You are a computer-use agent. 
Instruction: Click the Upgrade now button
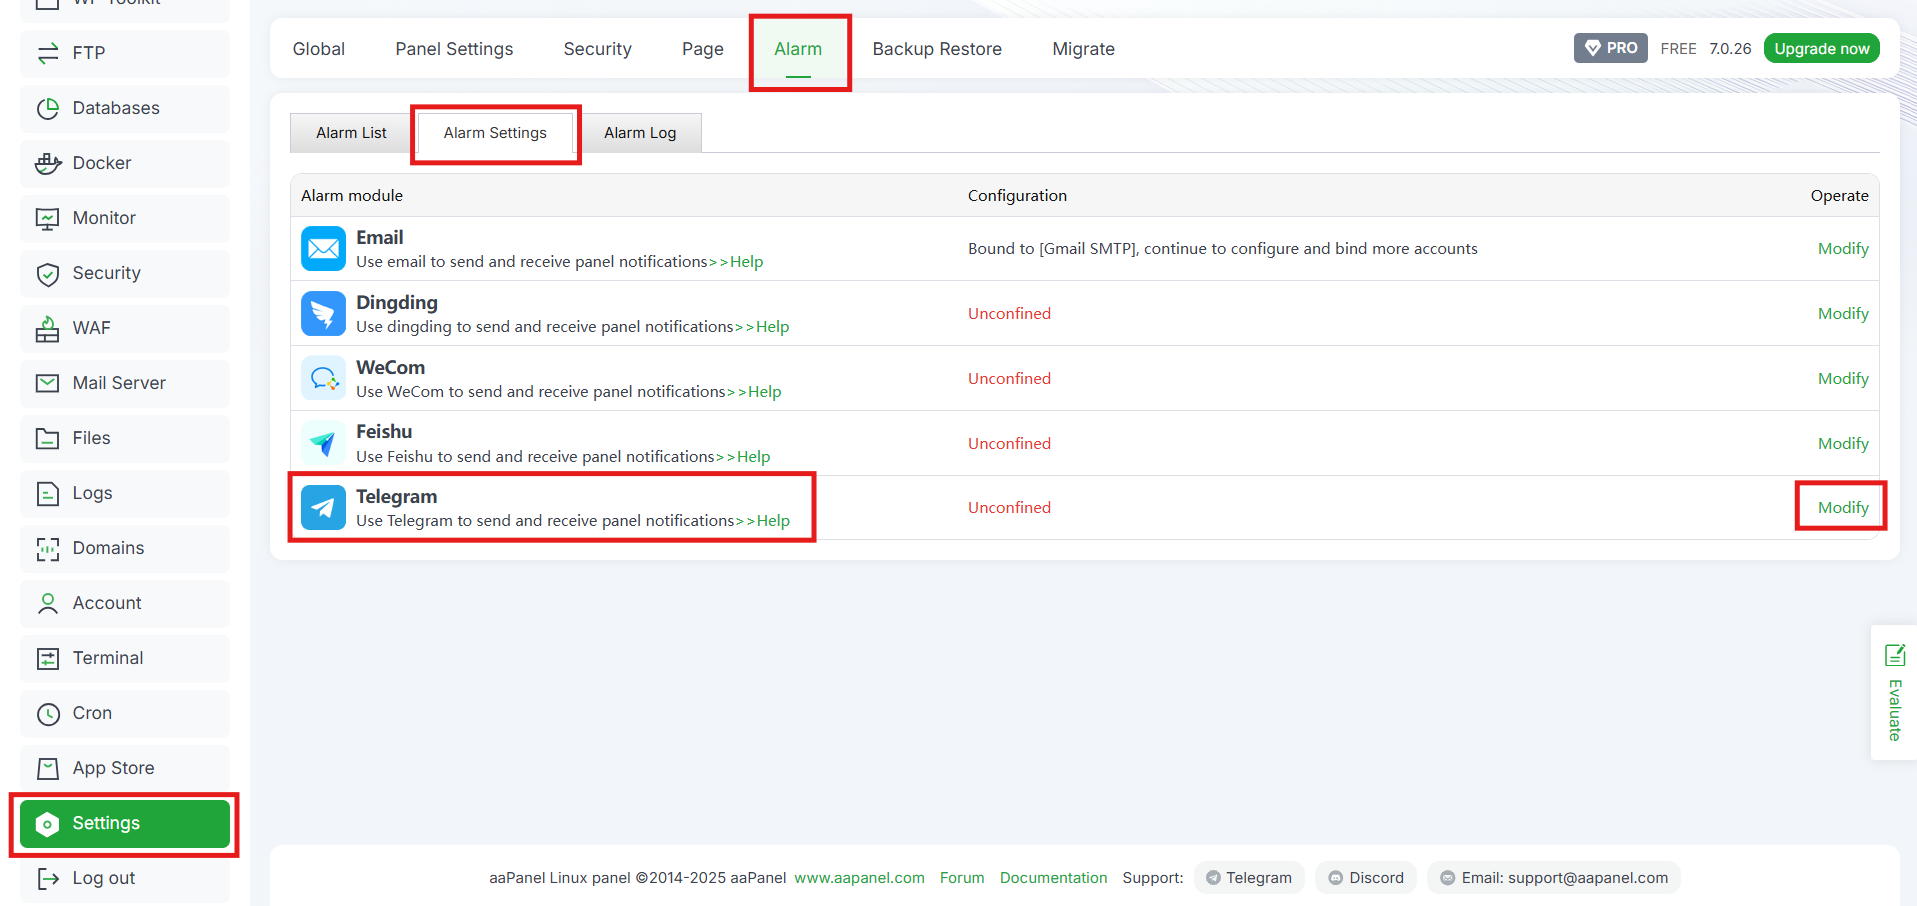1822,48
